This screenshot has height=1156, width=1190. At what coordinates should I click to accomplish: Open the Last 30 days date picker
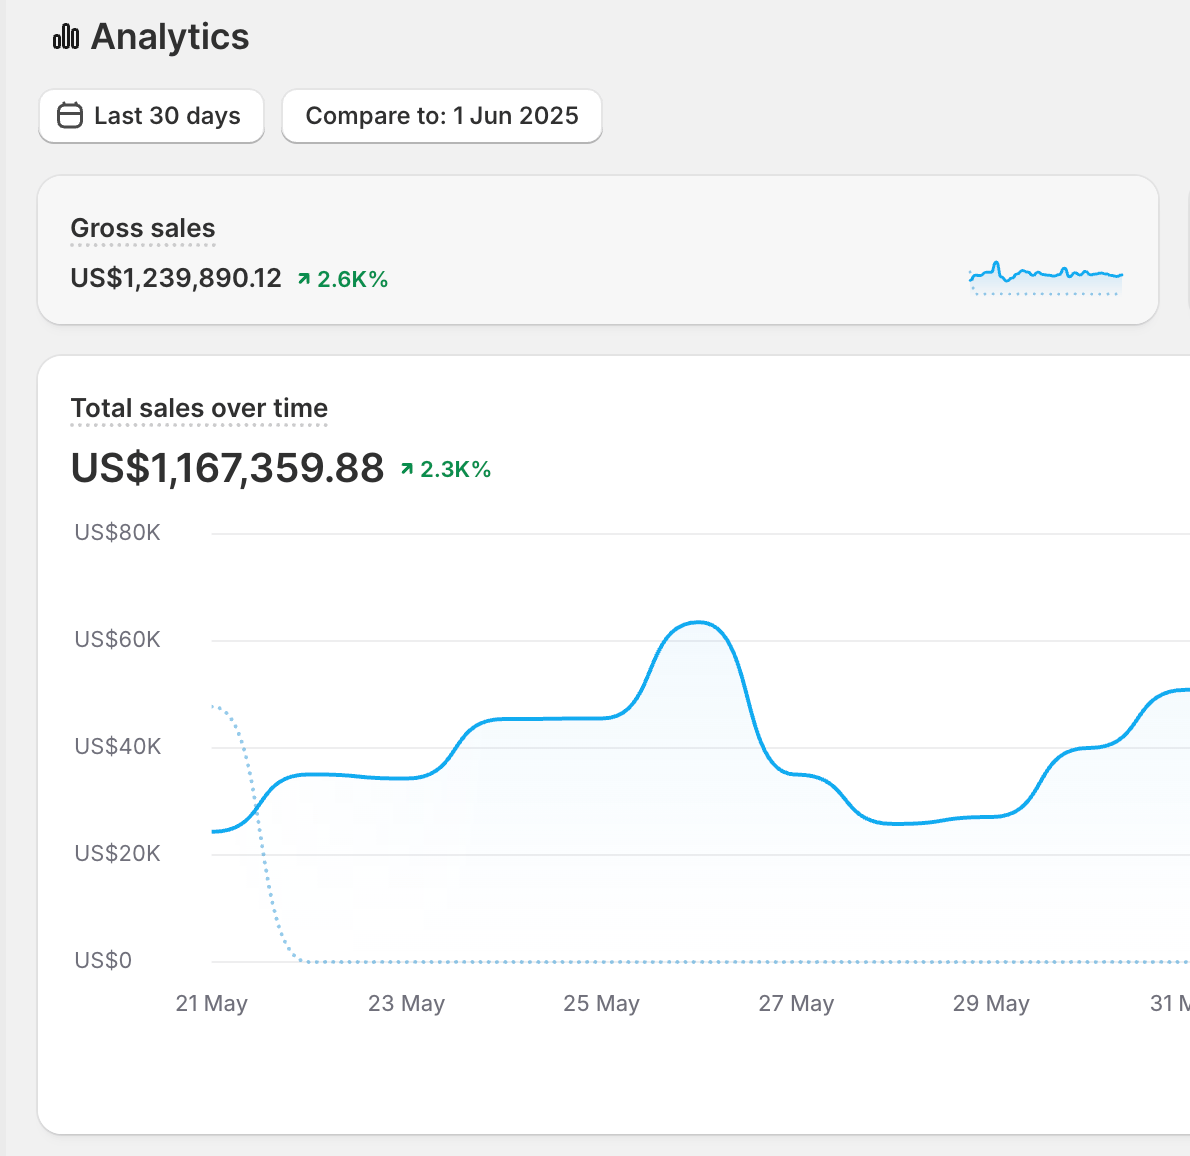[151, 116]
